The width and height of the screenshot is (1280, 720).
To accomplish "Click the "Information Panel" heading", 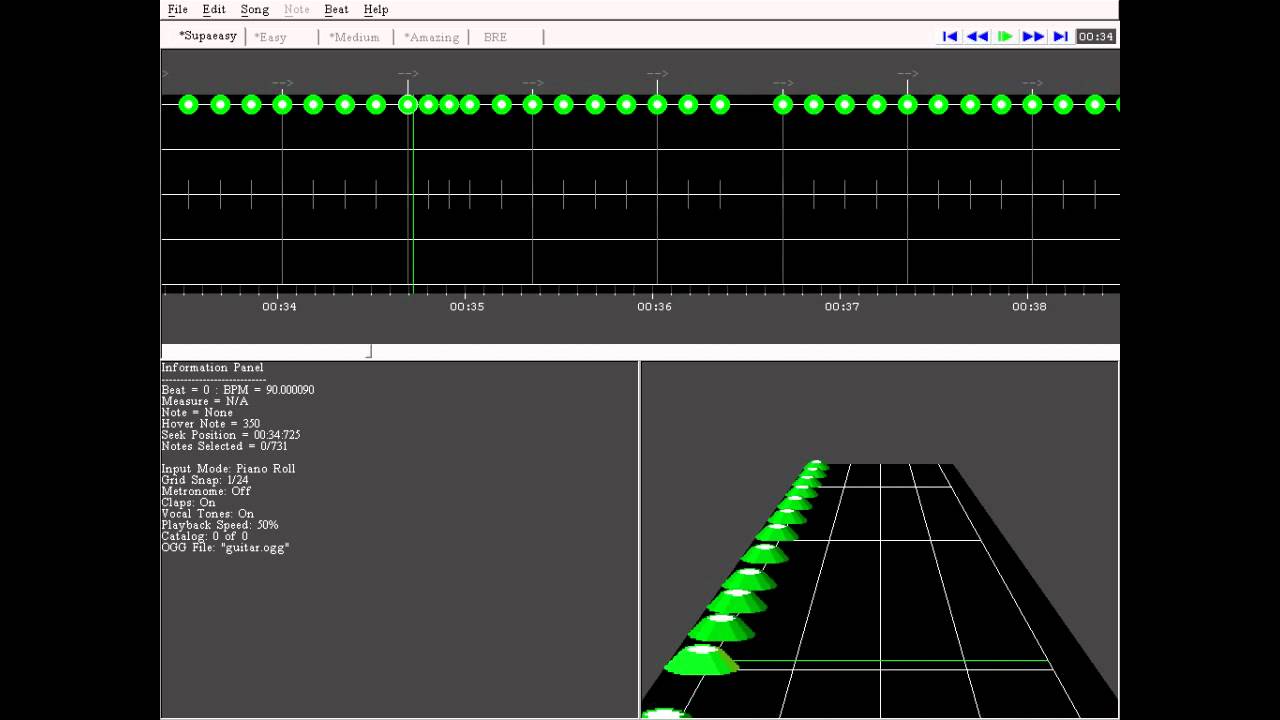I will [213, 368].
